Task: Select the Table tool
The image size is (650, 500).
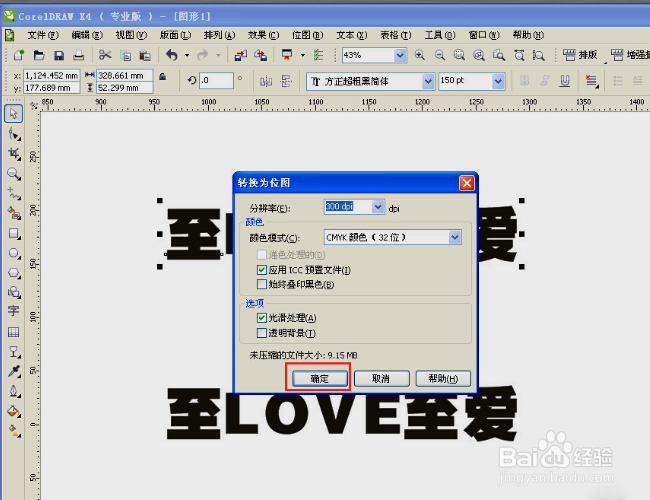Action: 13,332
